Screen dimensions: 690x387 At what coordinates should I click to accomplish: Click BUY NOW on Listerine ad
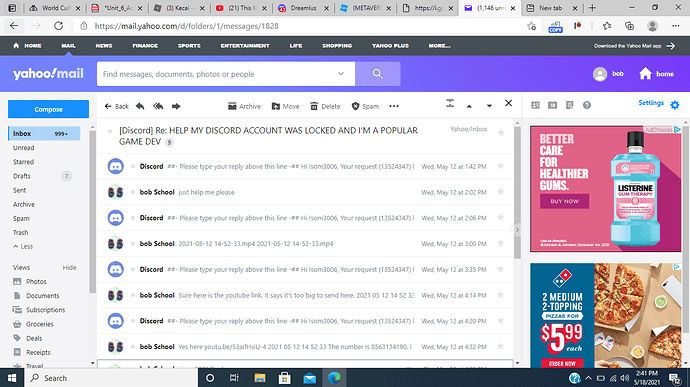point(564,201)
